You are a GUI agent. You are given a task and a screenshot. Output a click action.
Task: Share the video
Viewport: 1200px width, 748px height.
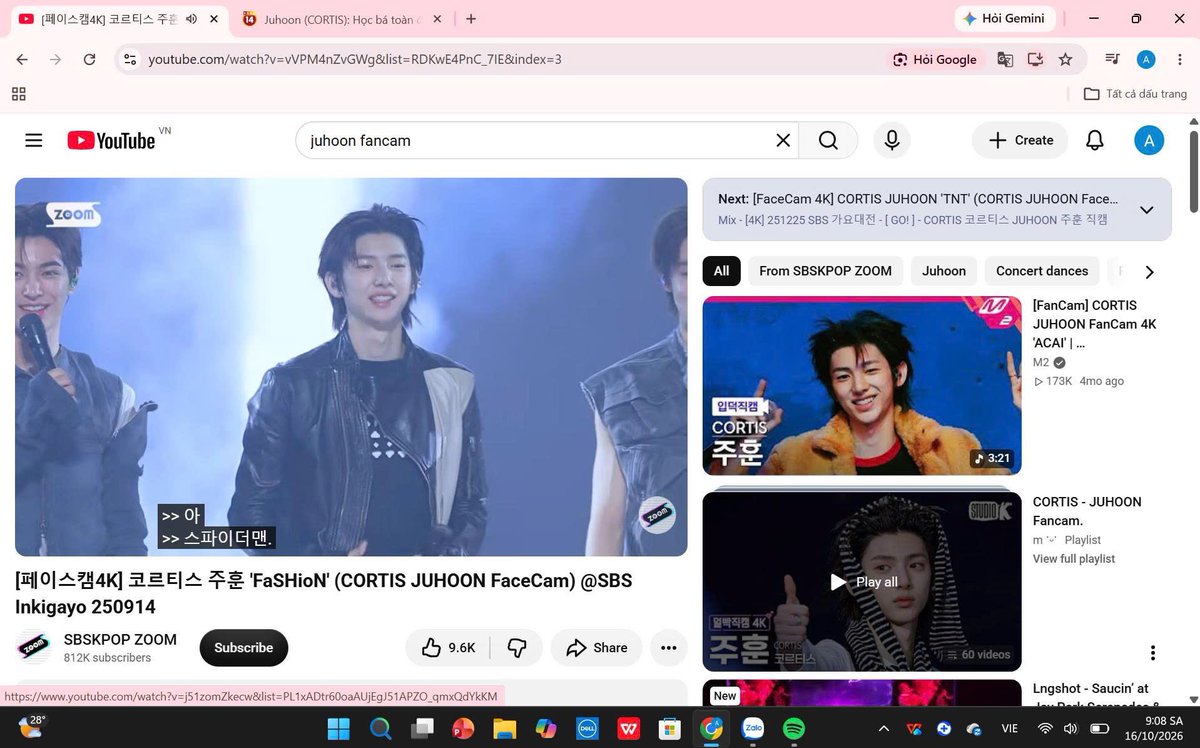[597, 648]
